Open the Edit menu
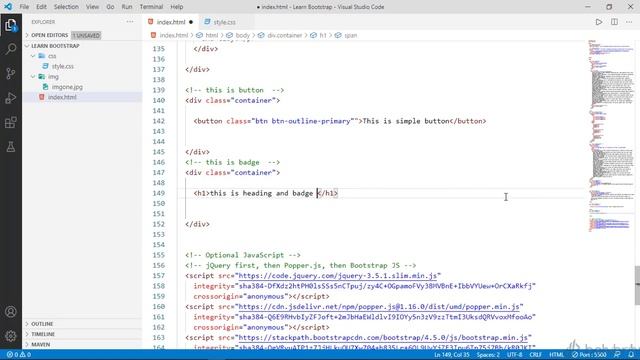640x360 pixels. coord(41,7)
